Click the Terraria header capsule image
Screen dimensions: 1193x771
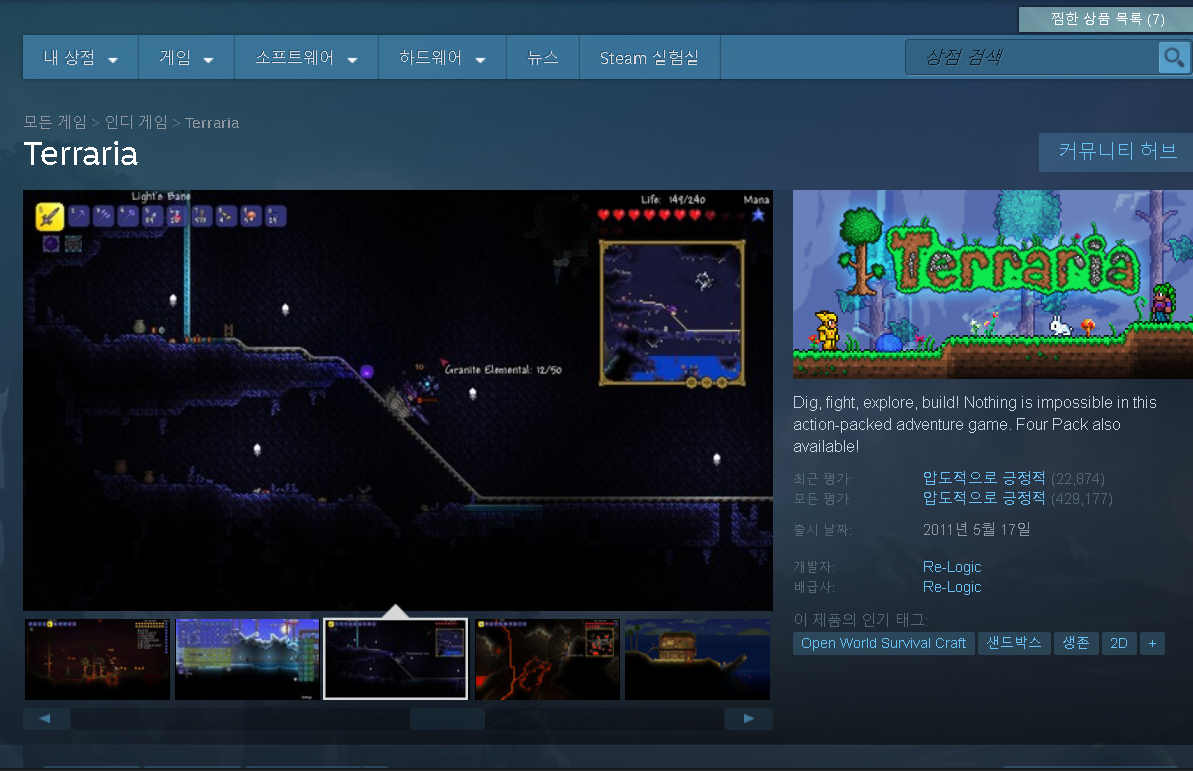click(993, 285)
